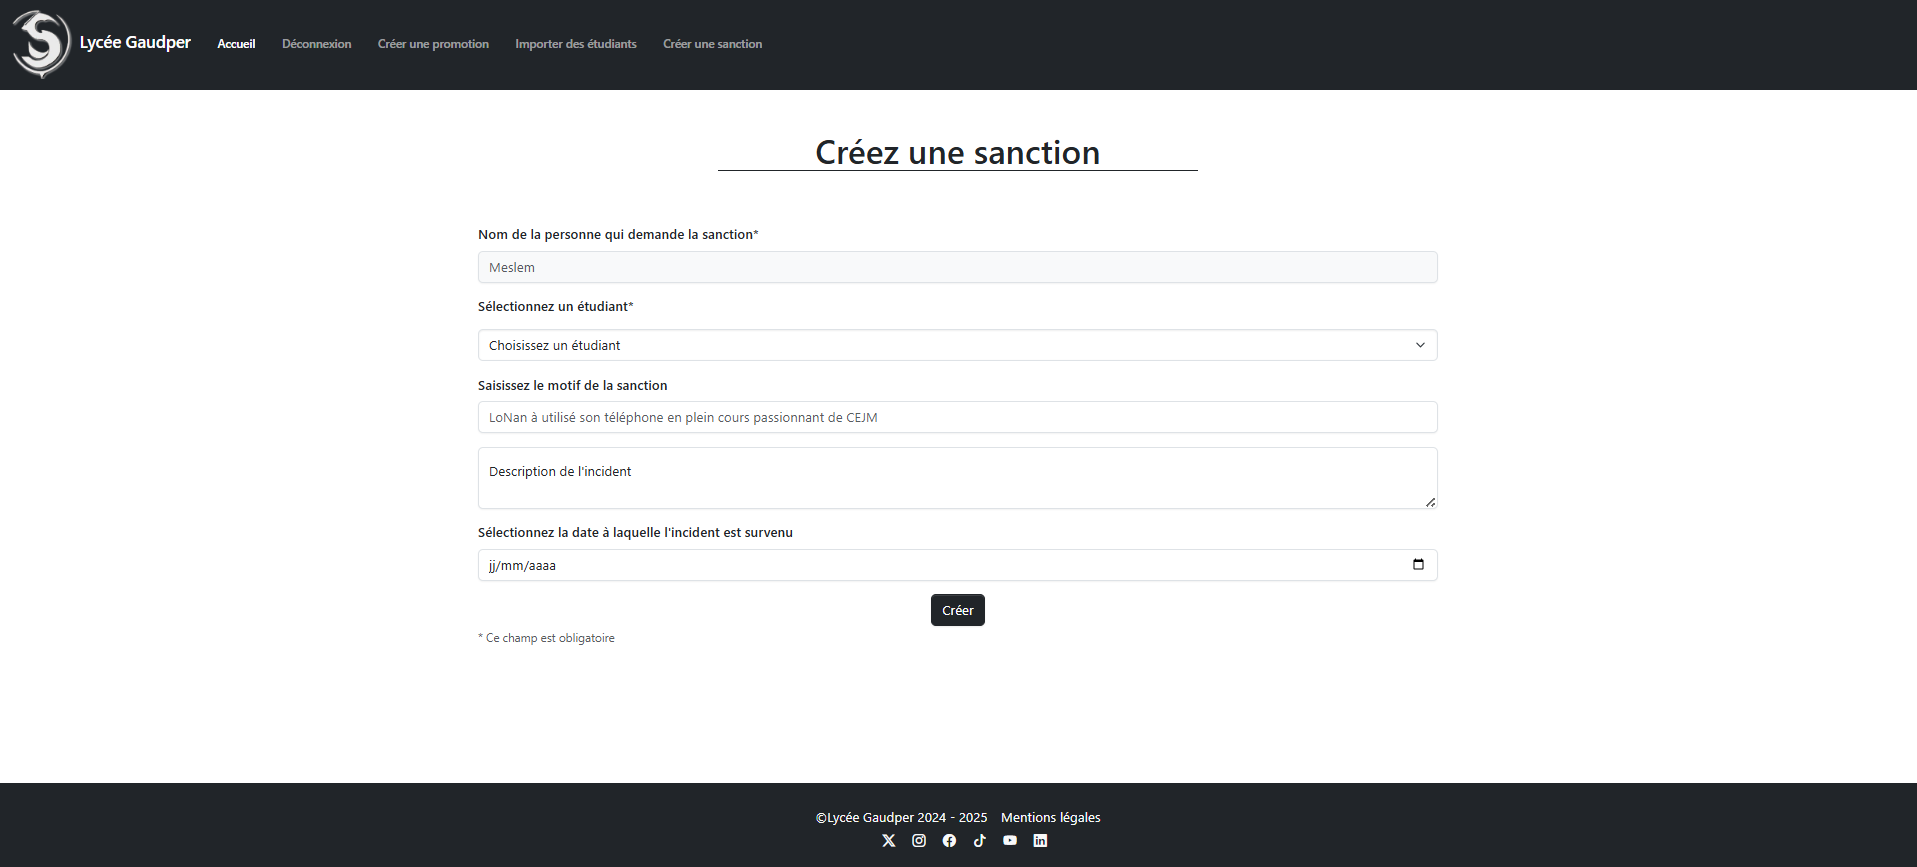Open the Instagram footer icon
Image resolution: width=1917 pixels, height=867 pixels.
point(919,841)
